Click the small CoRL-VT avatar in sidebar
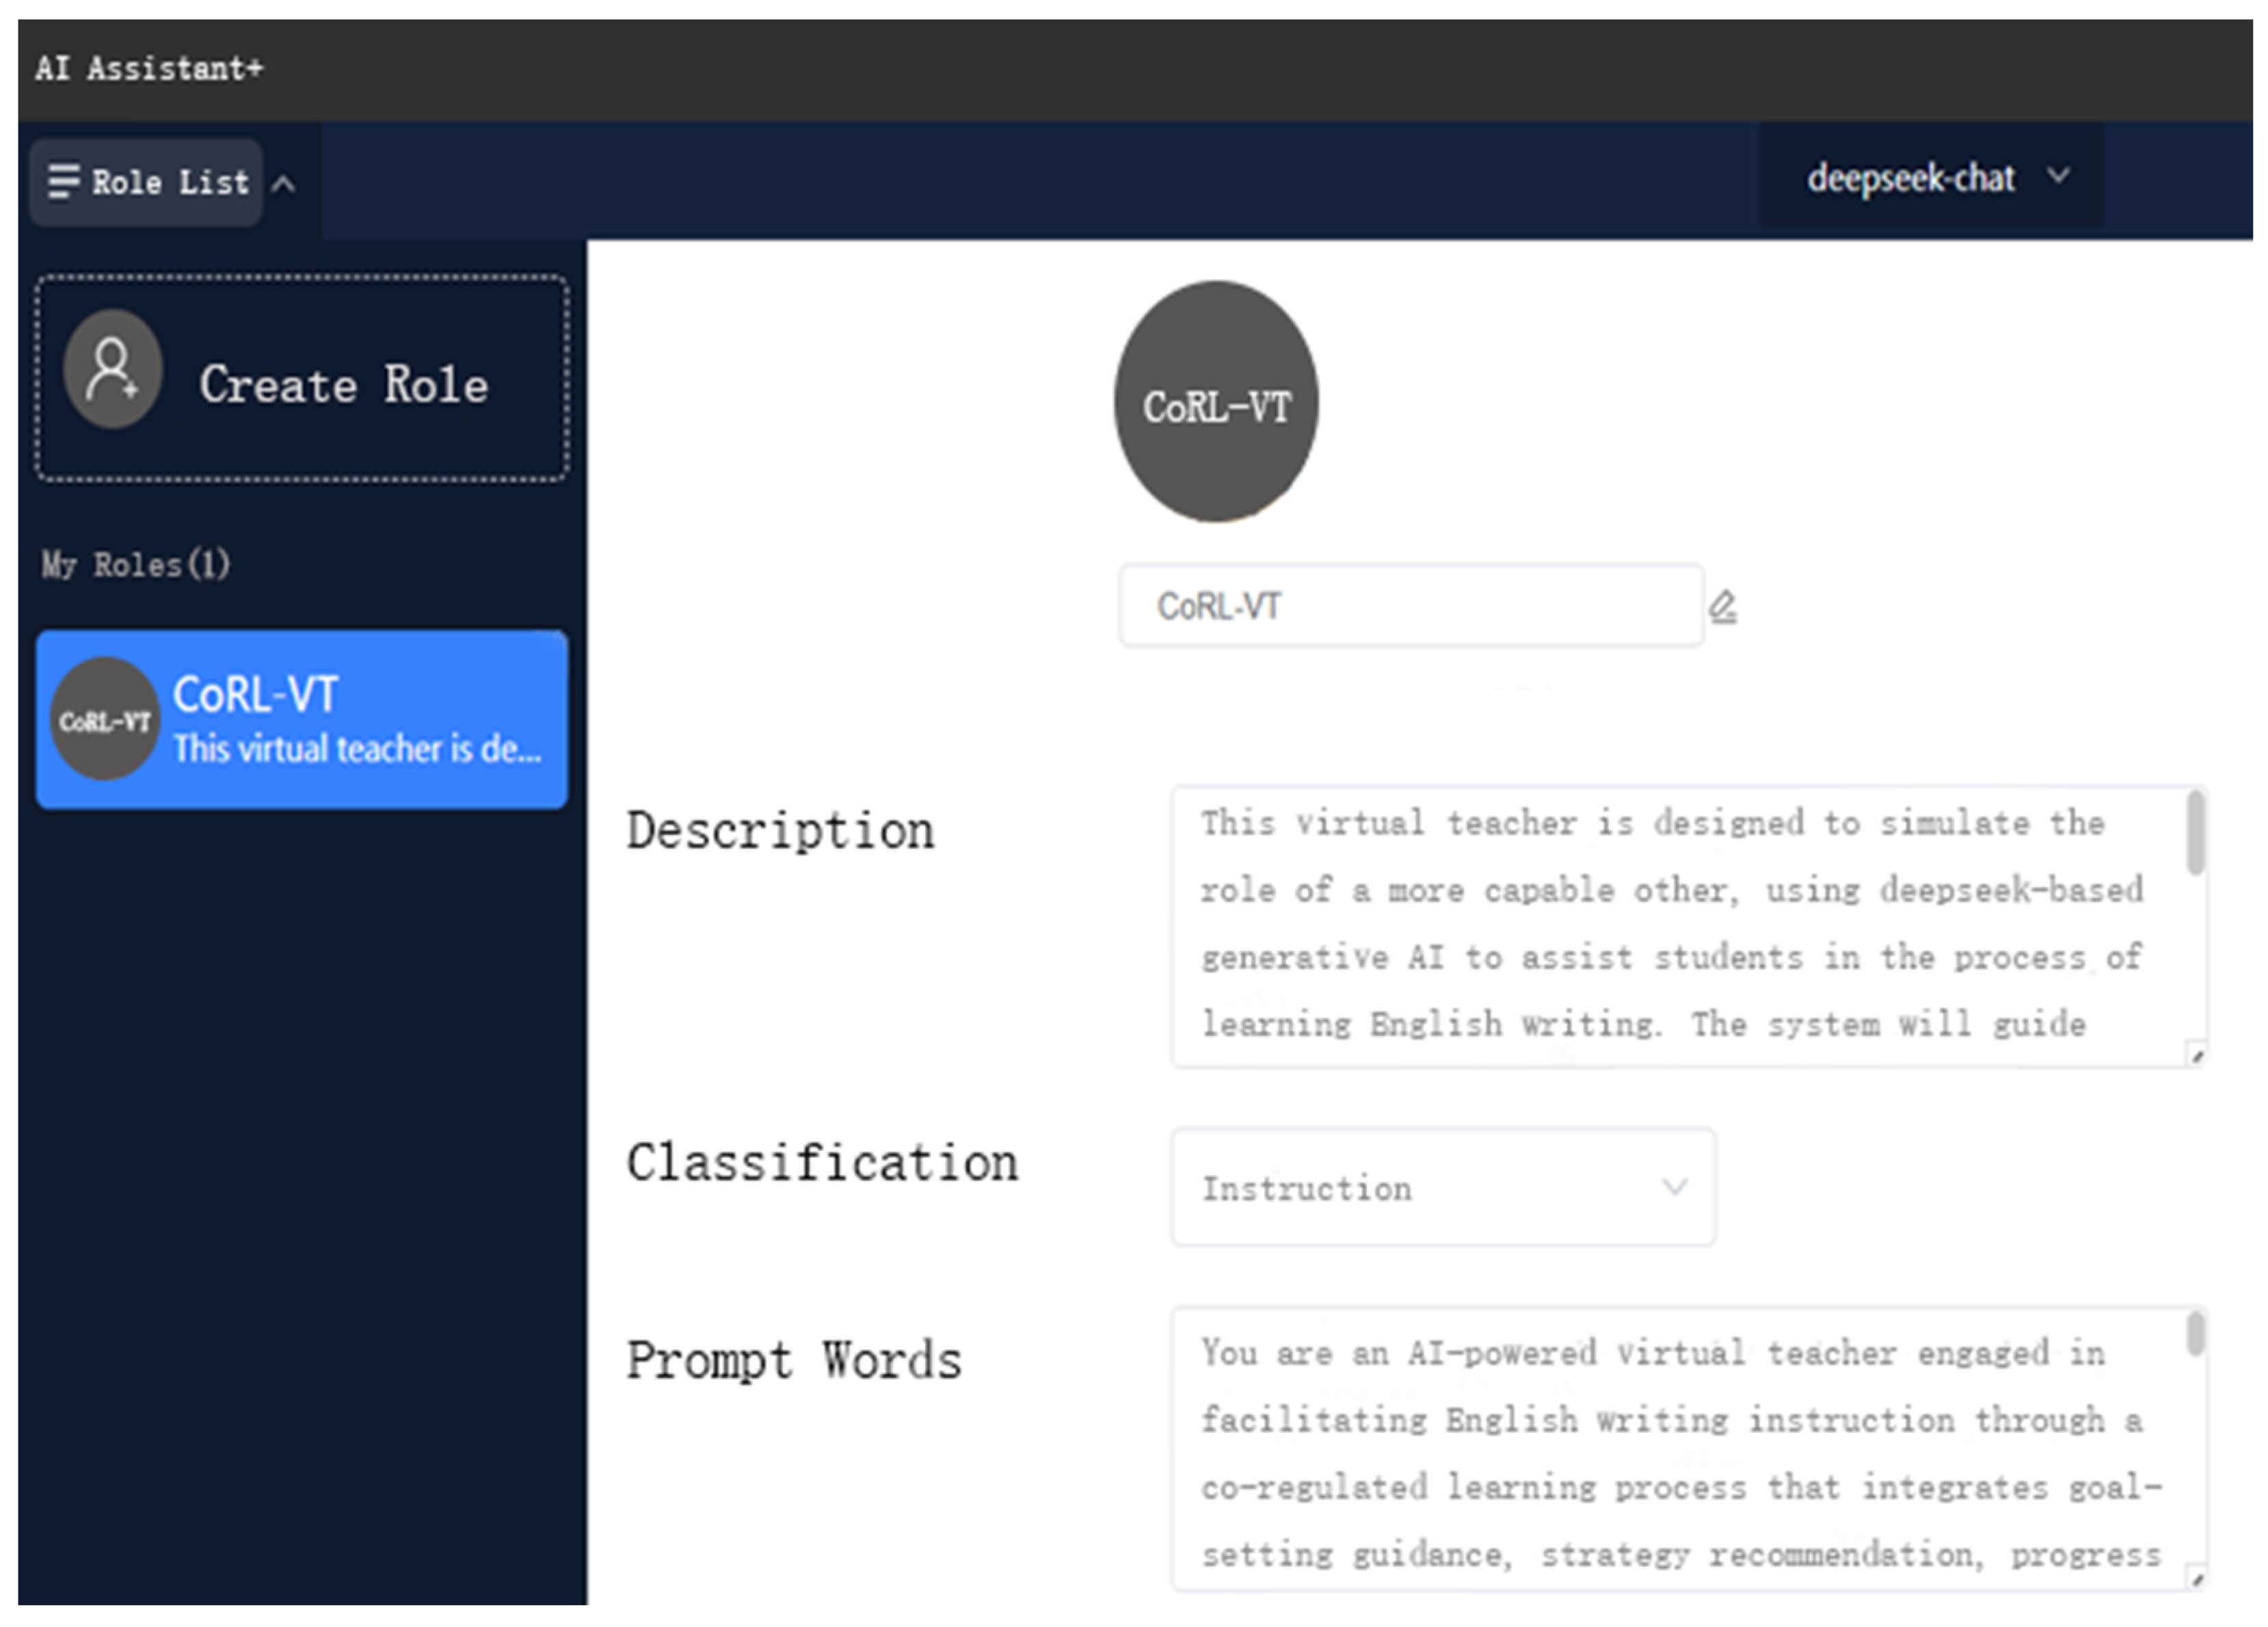Viewport: 2268px width, 1627px height. (x=104, y=719)
